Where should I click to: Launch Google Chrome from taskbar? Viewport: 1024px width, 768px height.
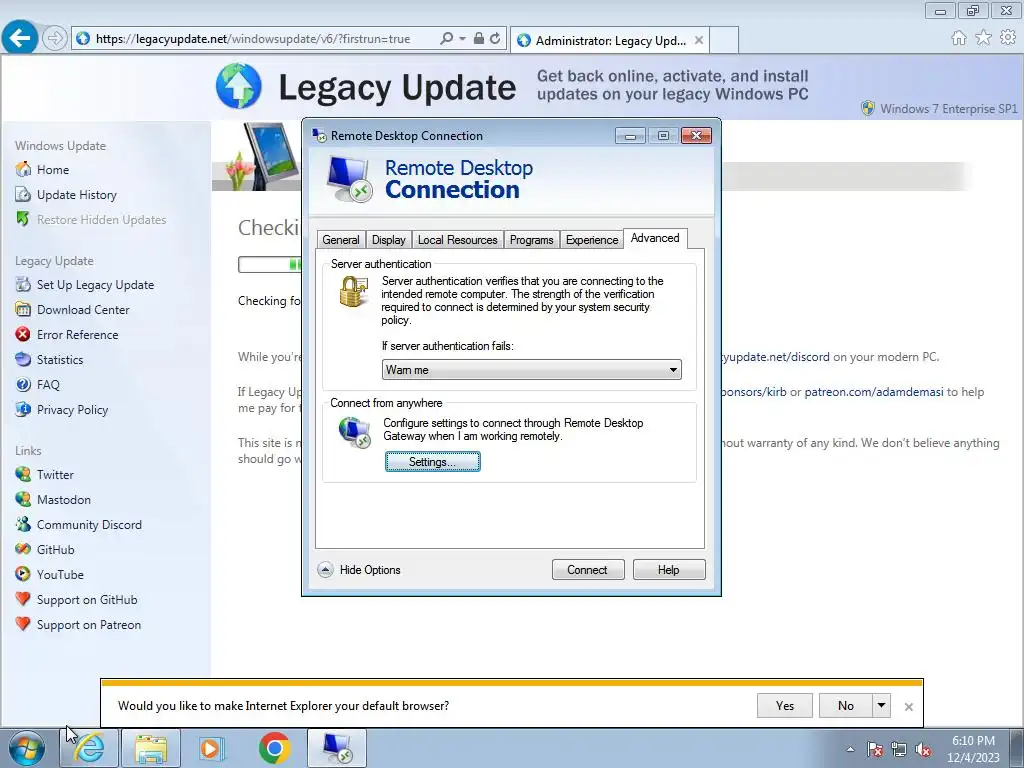(x=274, y=748)
